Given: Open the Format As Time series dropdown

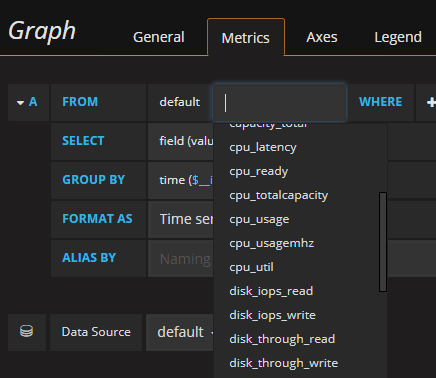Looking at the screenshot, I should click(x=181, y=219).
